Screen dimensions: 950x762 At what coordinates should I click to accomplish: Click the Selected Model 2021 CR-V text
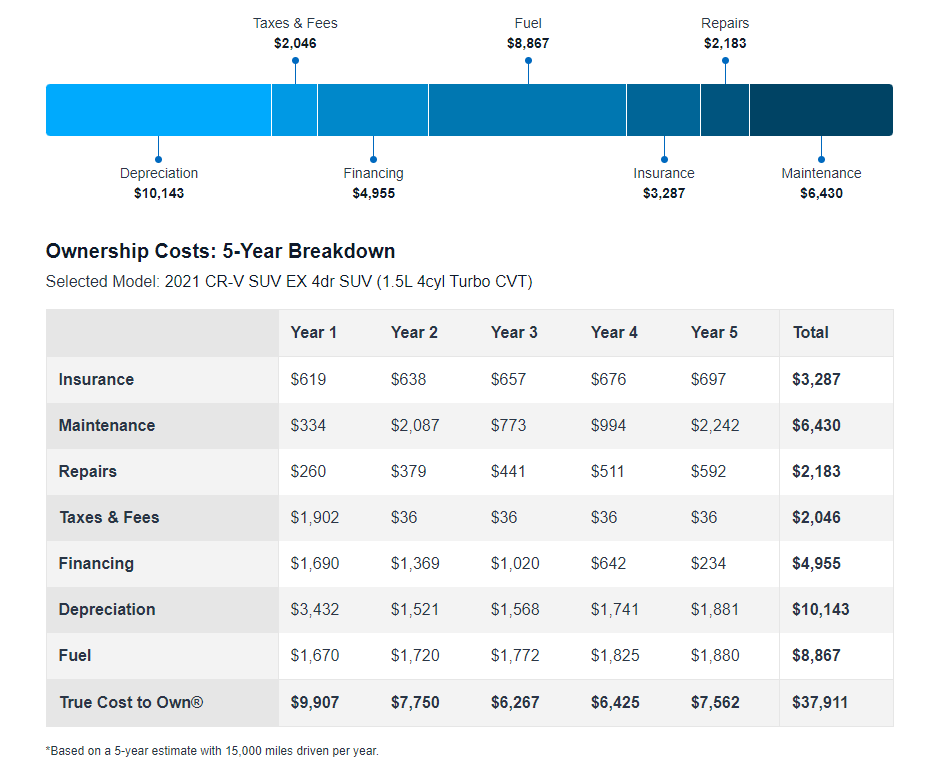coord(289,282)
